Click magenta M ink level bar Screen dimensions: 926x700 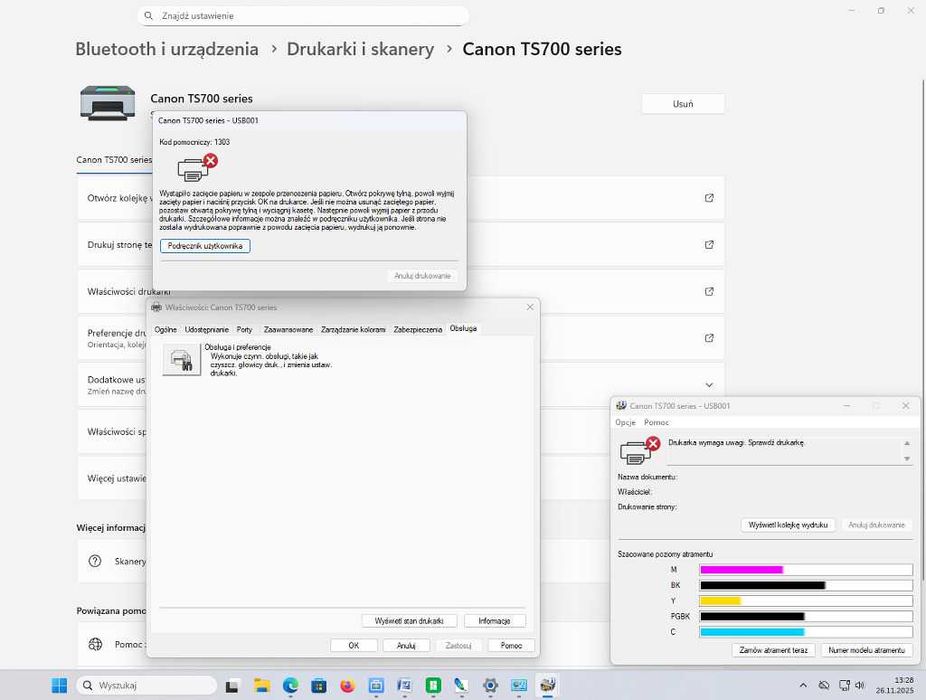pyautogui.click(x=806, y=569)
